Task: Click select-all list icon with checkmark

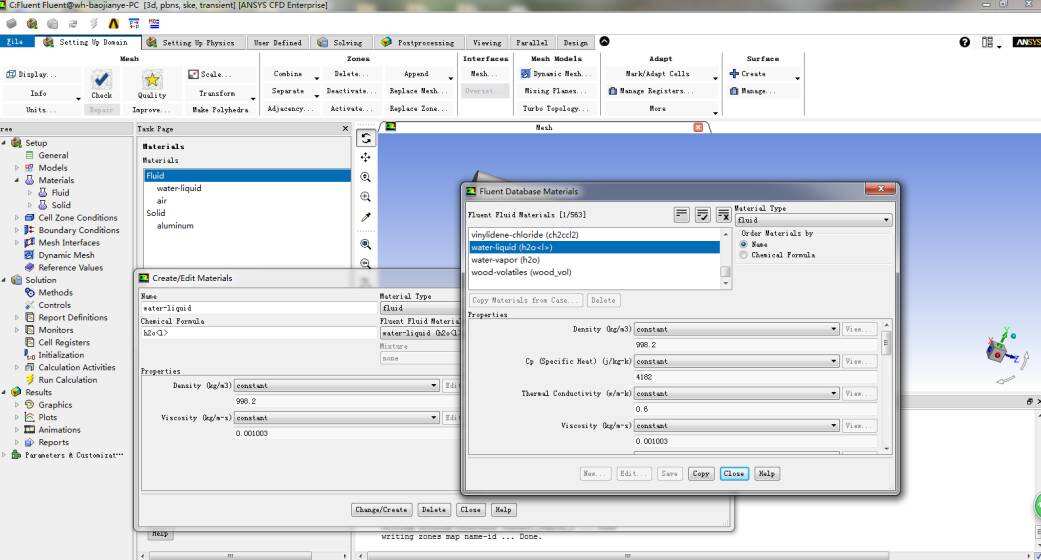Action: pyautogui.click(x=702, y=215)
